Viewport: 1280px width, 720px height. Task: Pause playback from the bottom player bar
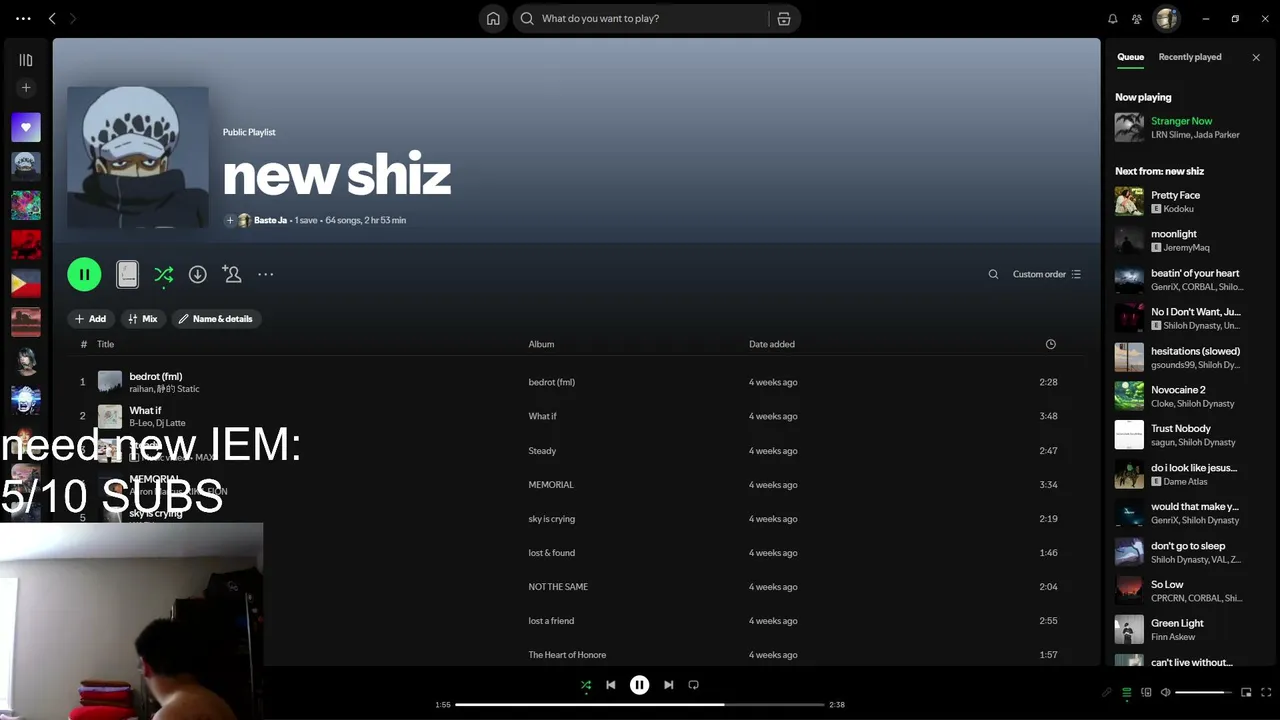(639, 685)
